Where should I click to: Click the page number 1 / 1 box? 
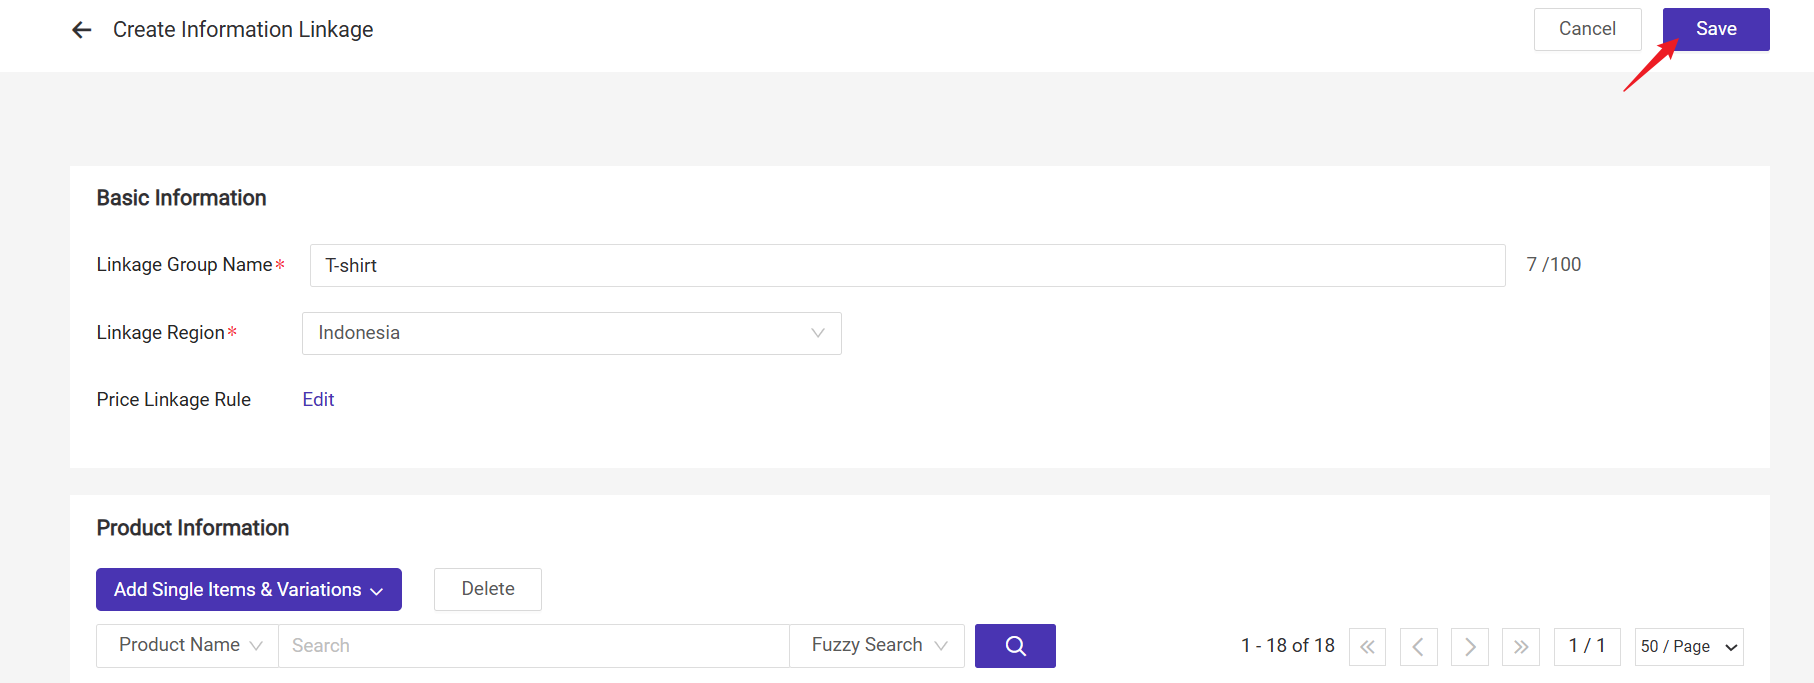coord(1587,647)
